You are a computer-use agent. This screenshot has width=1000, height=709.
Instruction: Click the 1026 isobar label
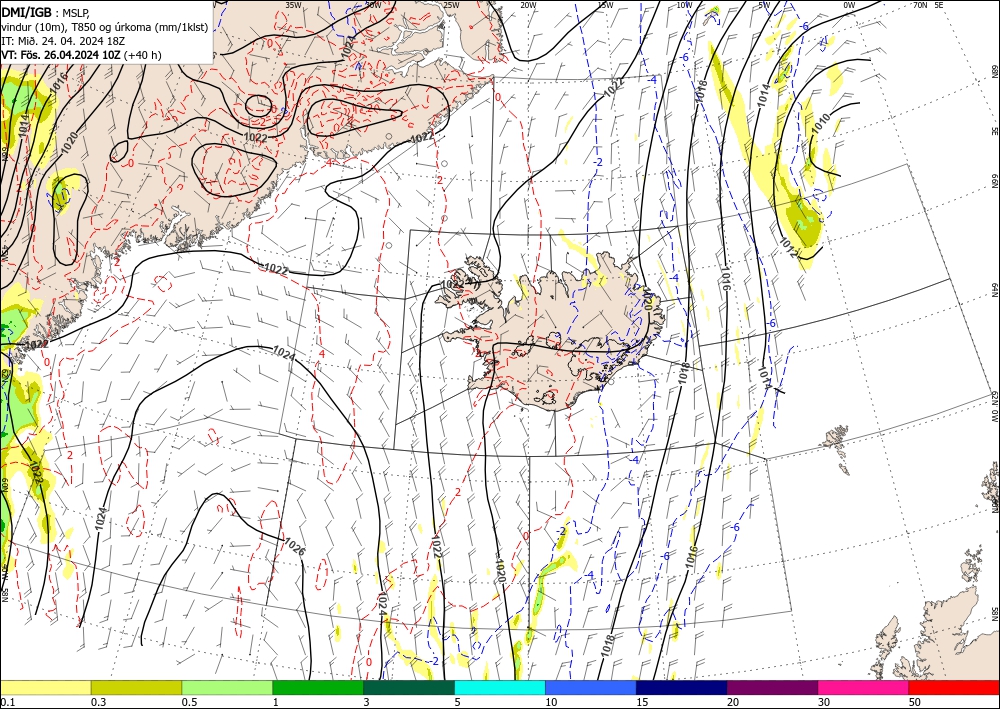pos(294,545)
